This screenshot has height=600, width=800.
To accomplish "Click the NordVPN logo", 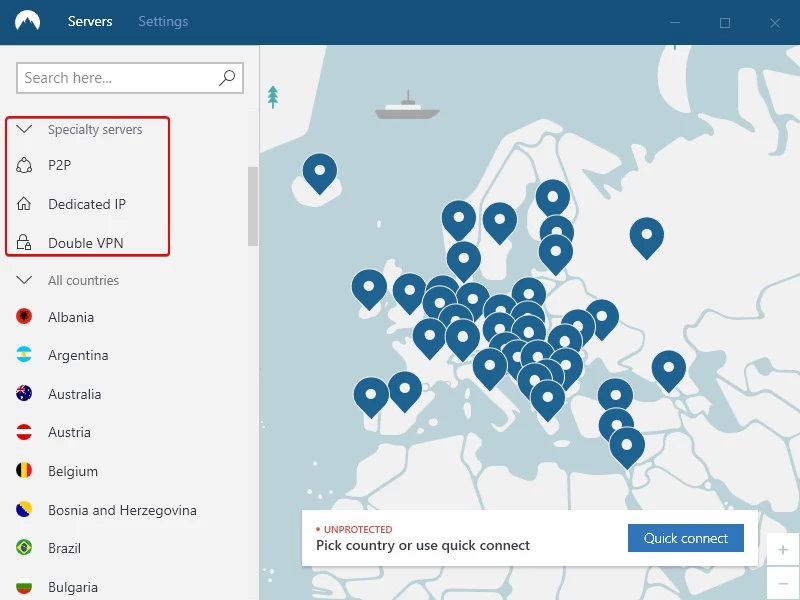I will 28,21.
